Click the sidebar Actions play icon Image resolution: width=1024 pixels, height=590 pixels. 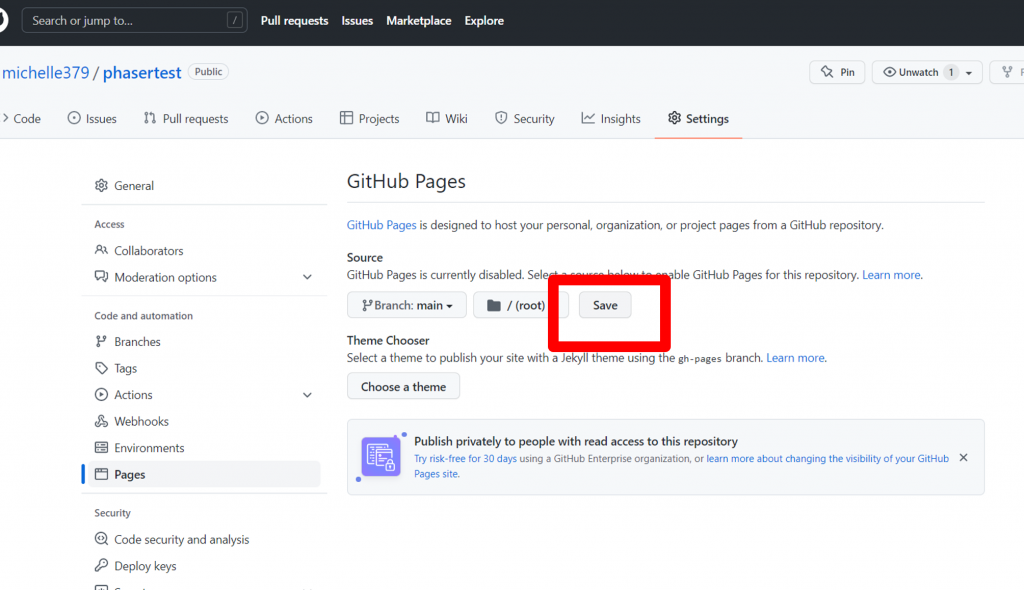coord(101,394)
